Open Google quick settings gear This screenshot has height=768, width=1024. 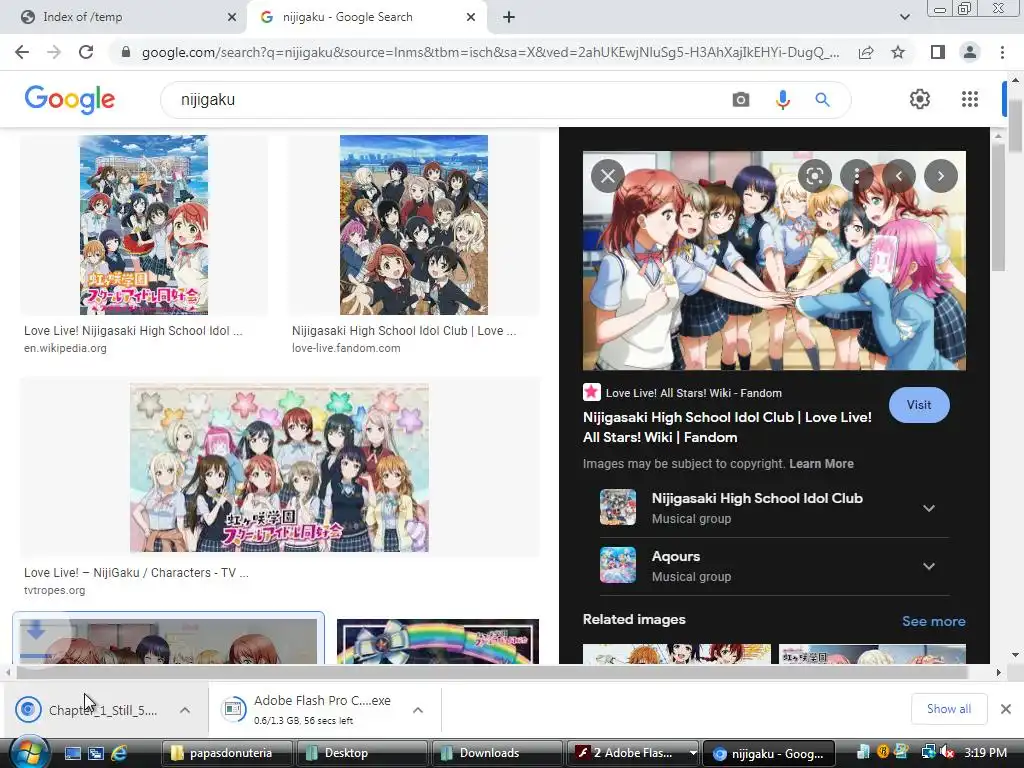(x=920, y=99)
